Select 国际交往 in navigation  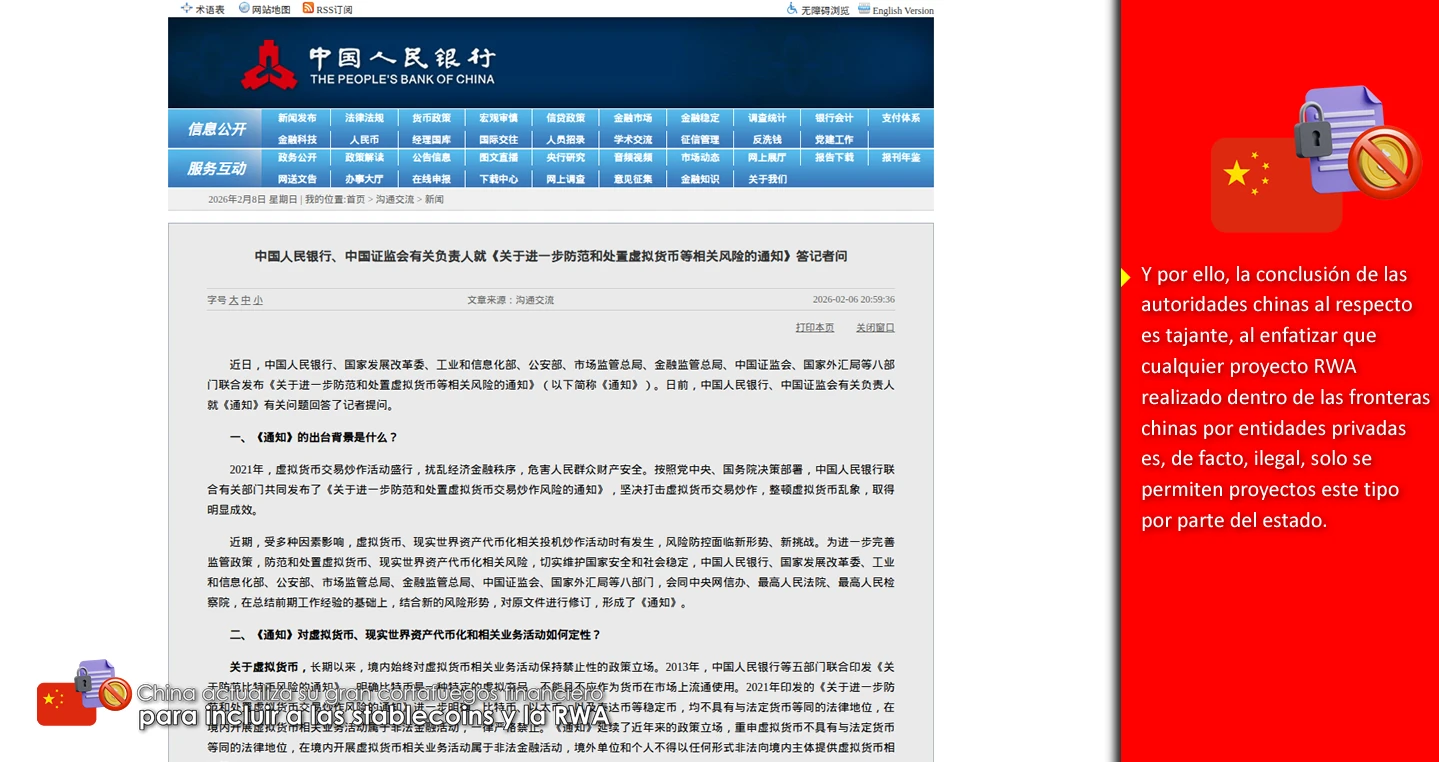pos(498,140)
